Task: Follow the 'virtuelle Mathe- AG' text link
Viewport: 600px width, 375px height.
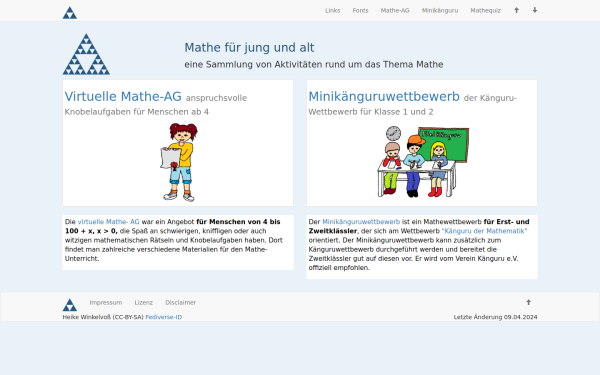Action: 108,222
